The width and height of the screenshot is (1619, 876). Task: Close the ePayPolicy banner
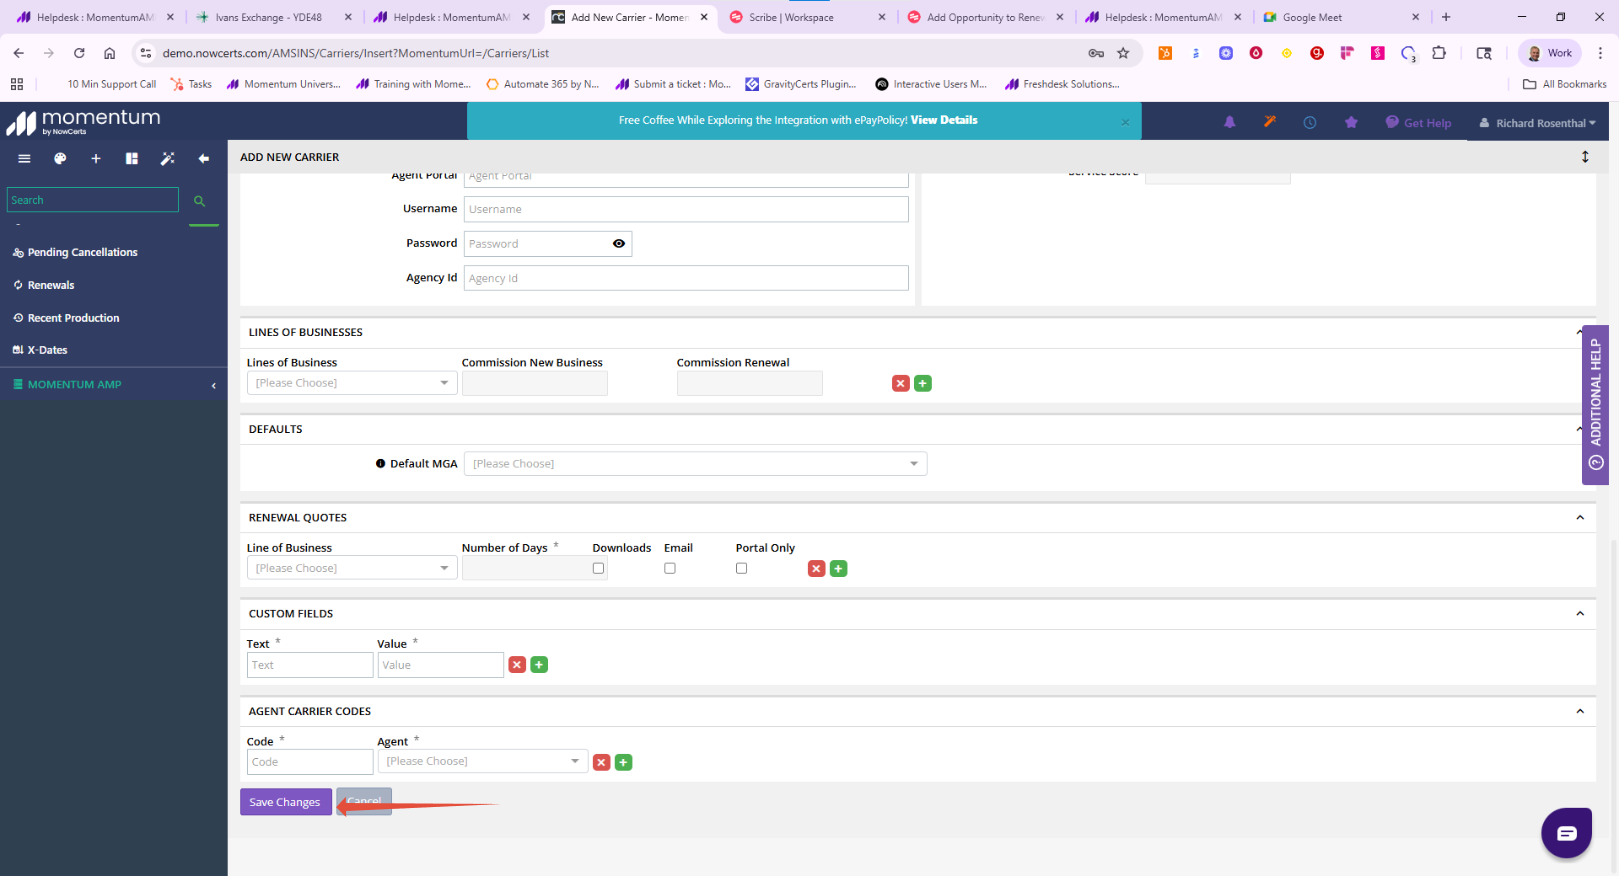pos(1125,122)
